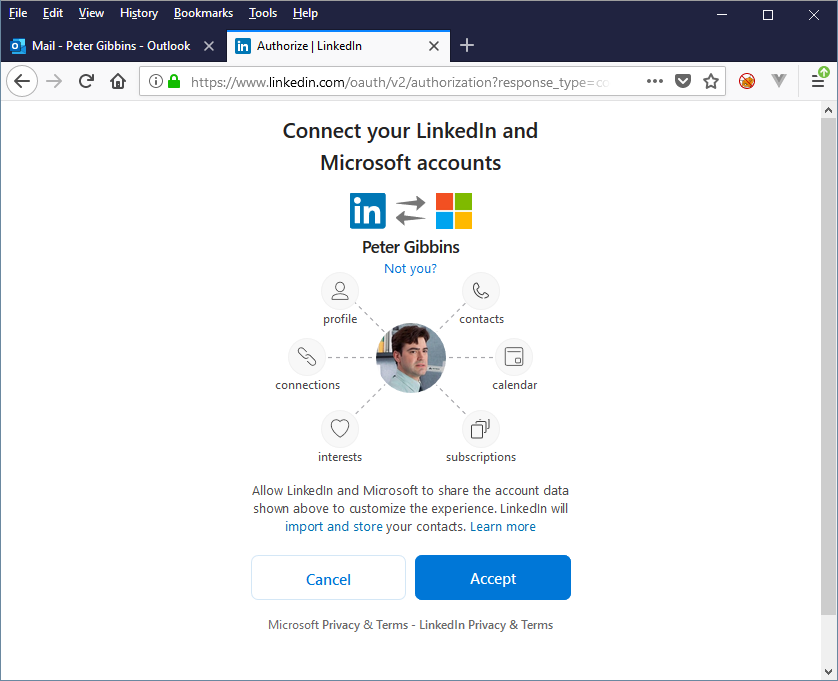Click the contacts phone icon

(481, 291)
